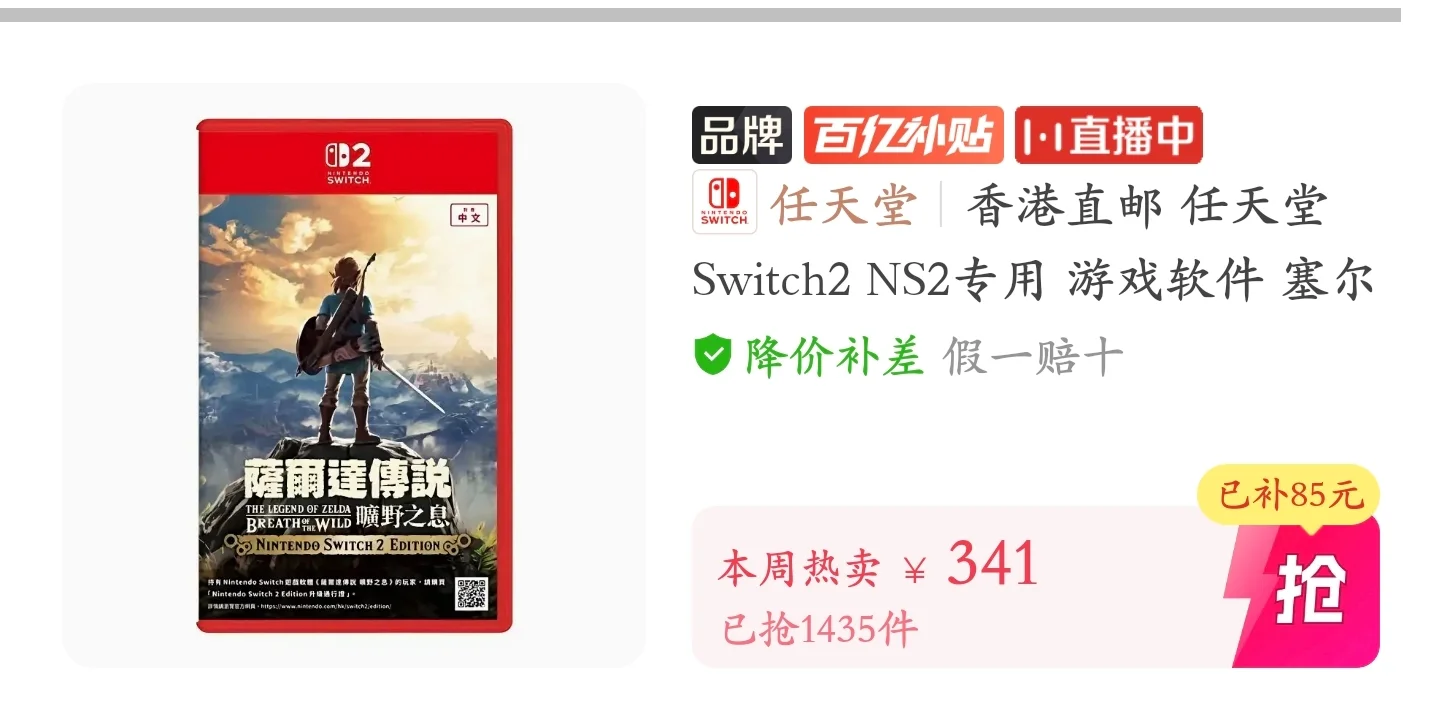Viewport: 1440px width, 722px height.
Task: Open the 百亿补贴 subsidy badge
Action: [x=903, y=135]
